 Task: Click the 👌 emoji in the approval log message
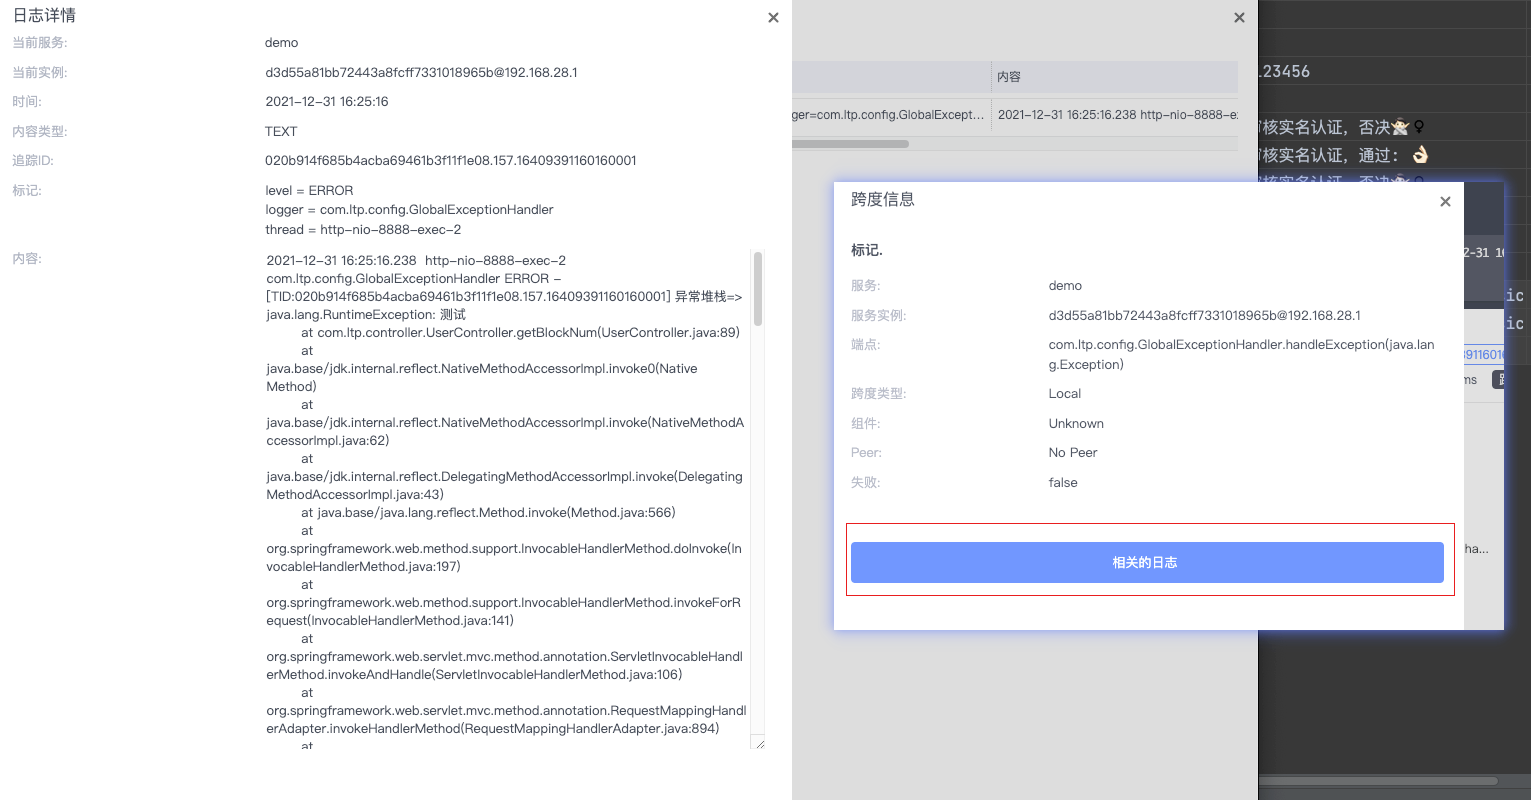coord(1420,153)
